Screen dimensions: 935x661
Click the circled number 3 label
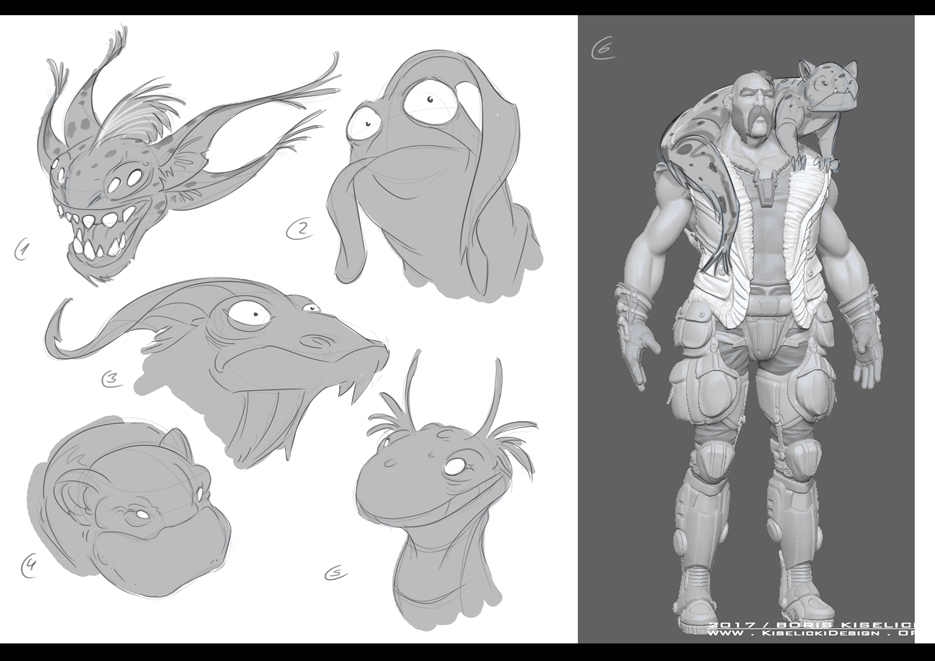pyautogui.click(x=112, y=378)
